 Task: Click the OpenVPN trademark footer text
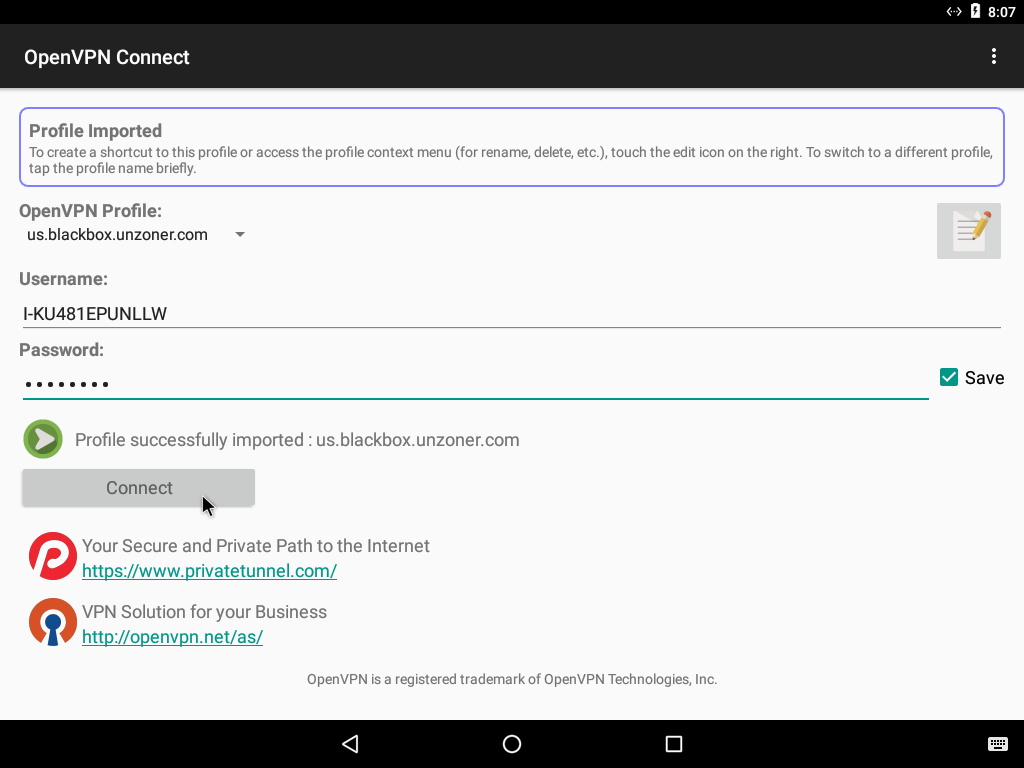coord(512,679)
